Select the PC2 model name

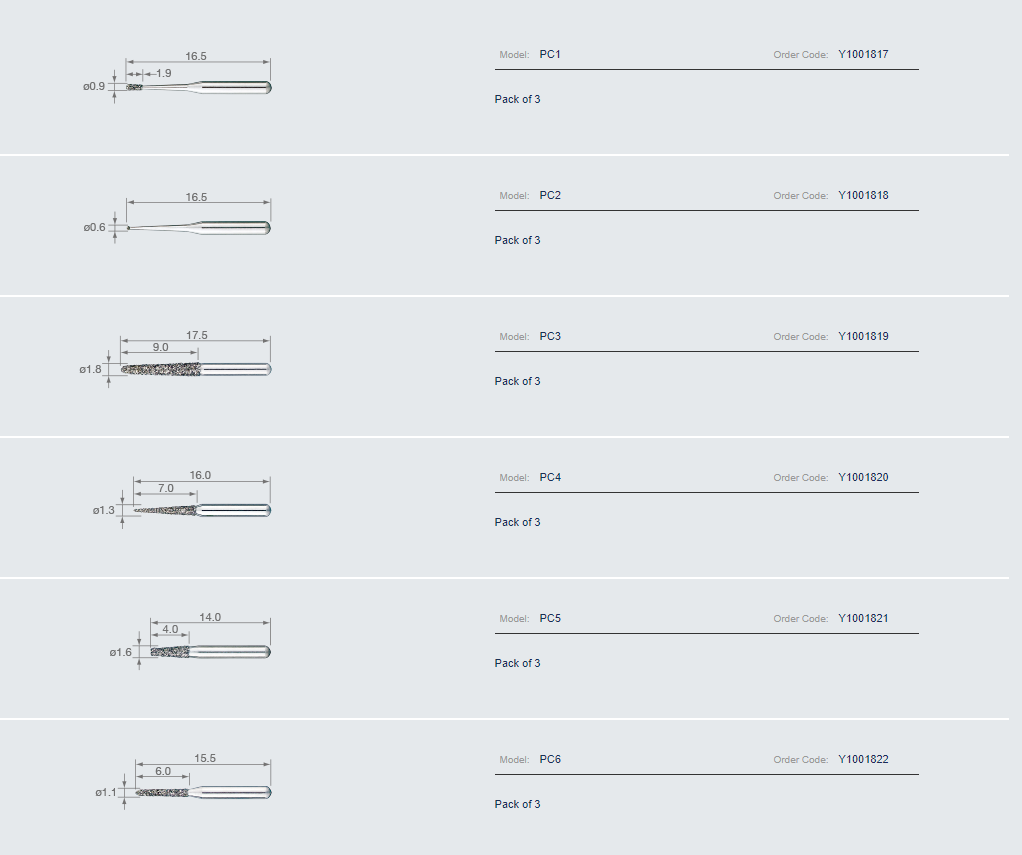tap(550, 196)
